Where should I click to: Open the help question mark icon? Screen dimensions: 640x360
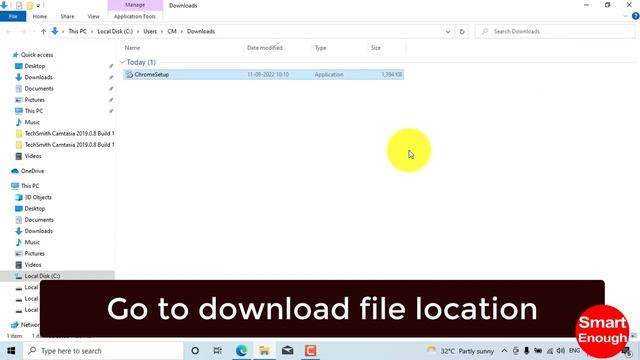click(x=635, y=16)
